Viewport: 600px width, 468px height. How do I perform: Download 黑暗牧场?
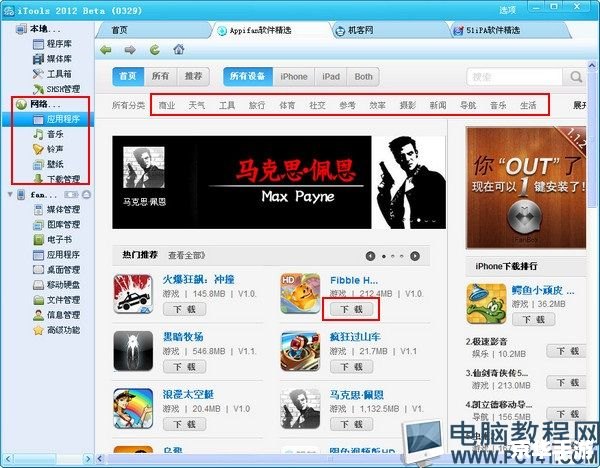(x=185, y=367)
